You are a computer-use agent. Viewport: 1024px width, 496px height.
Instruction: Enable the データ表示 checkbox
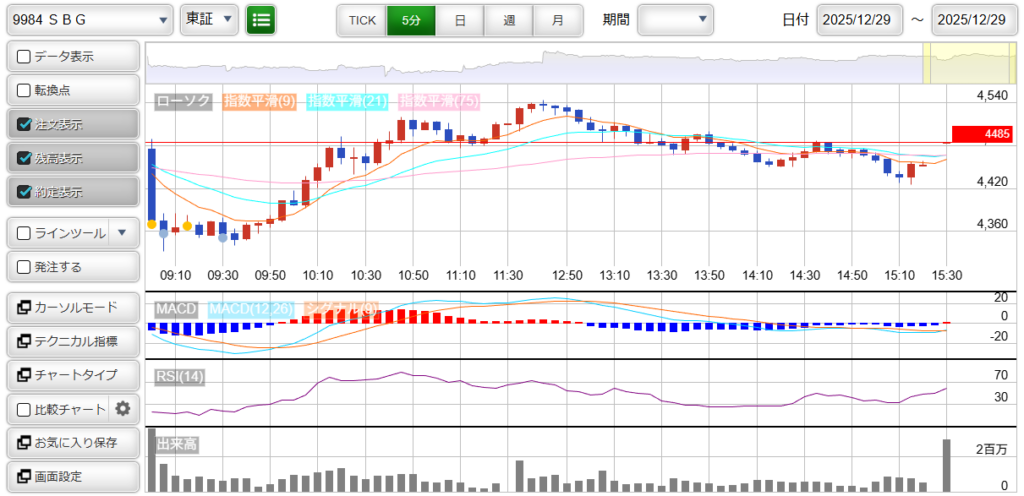(25, 57)
